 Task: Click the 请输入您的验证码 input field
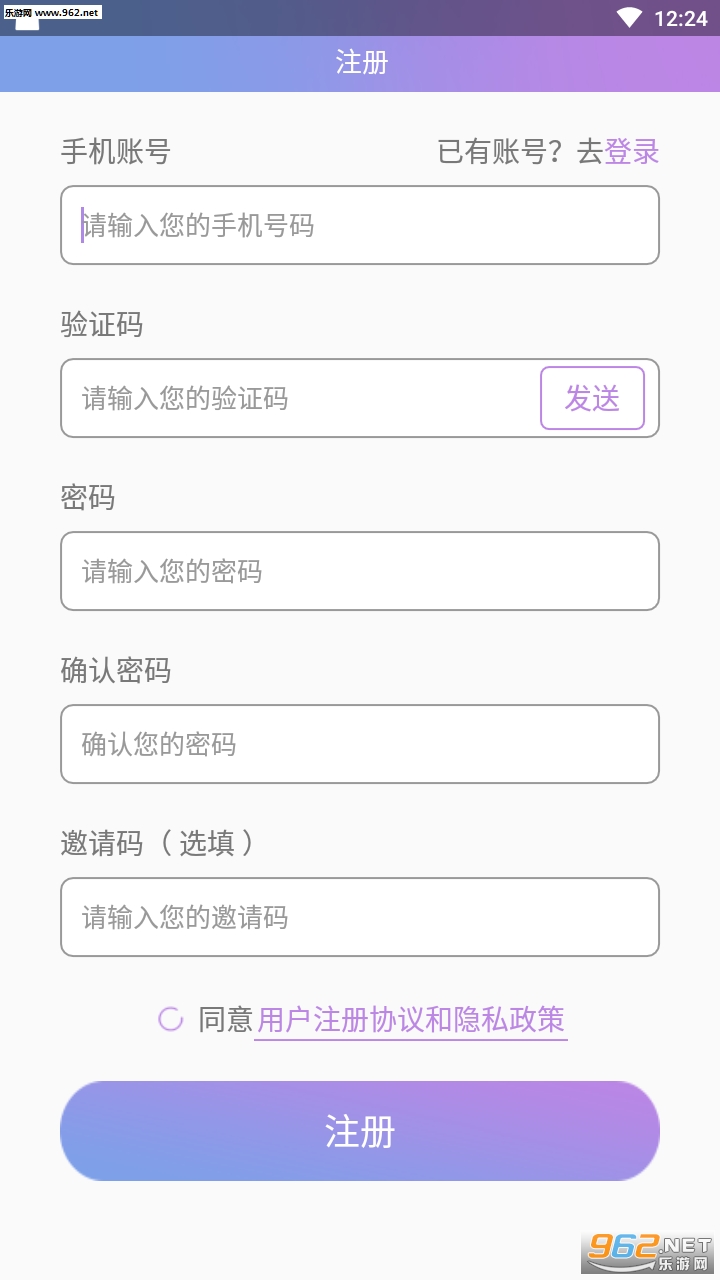tap(300, 398)
